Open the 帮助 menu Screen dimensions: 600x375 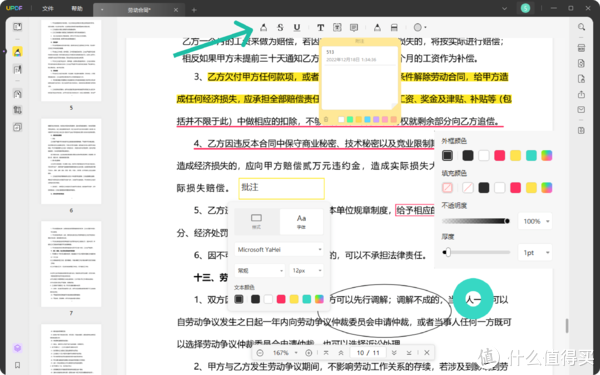pyautogui.click(x=77, y=8)
